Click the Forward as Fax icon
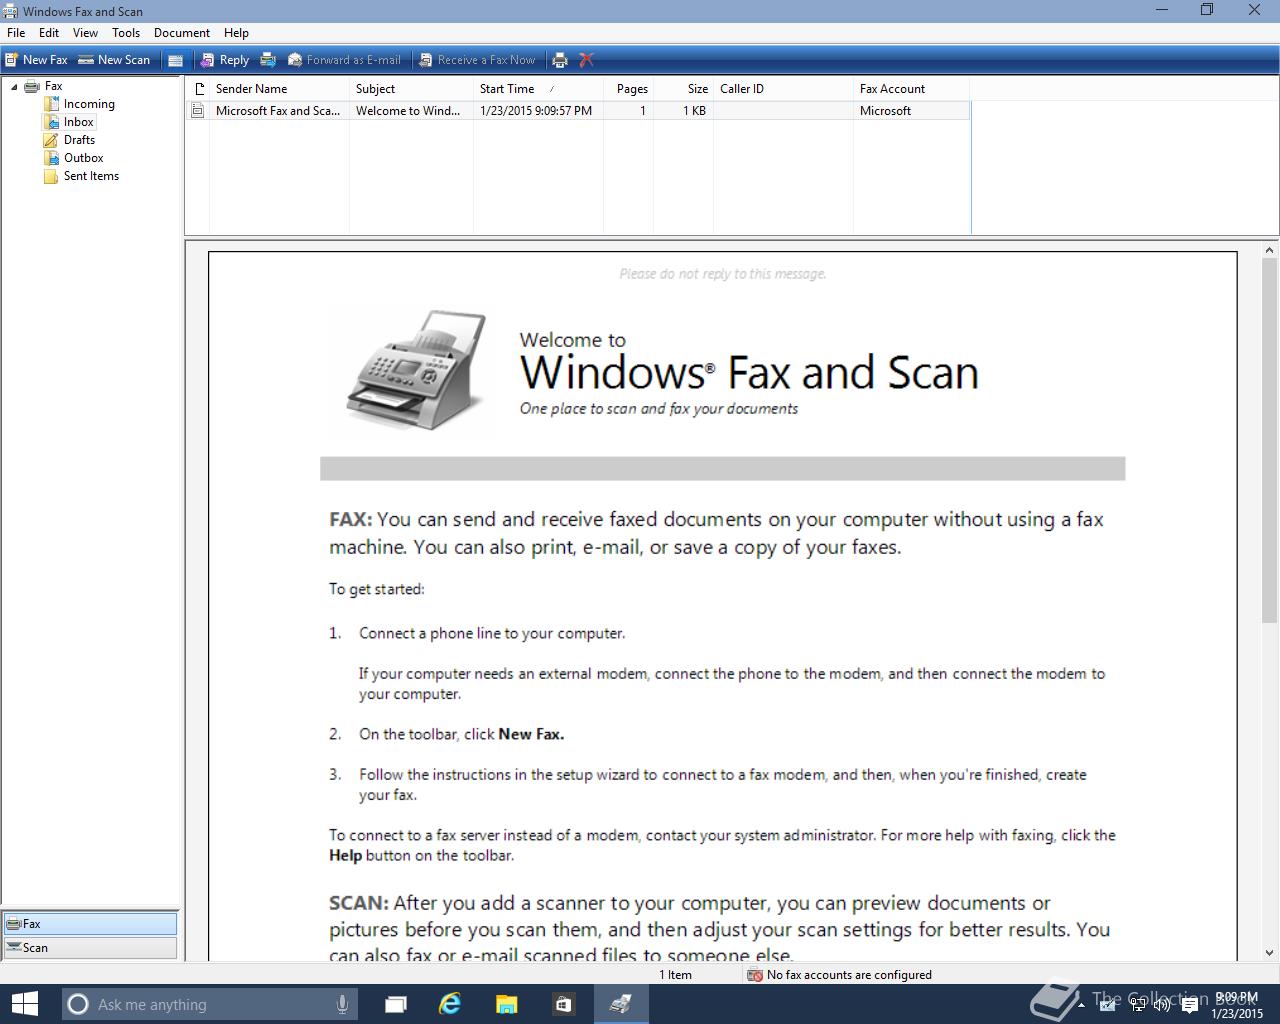The image size is (1280, 1024). (268, 60)
